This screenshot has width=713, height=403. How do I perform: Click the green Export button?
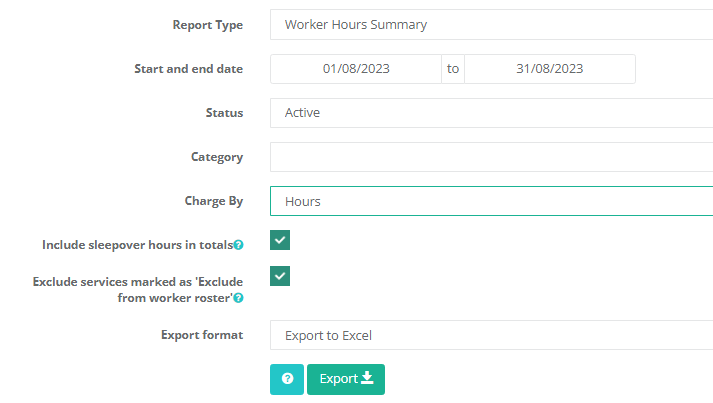[x=346, y=379]
